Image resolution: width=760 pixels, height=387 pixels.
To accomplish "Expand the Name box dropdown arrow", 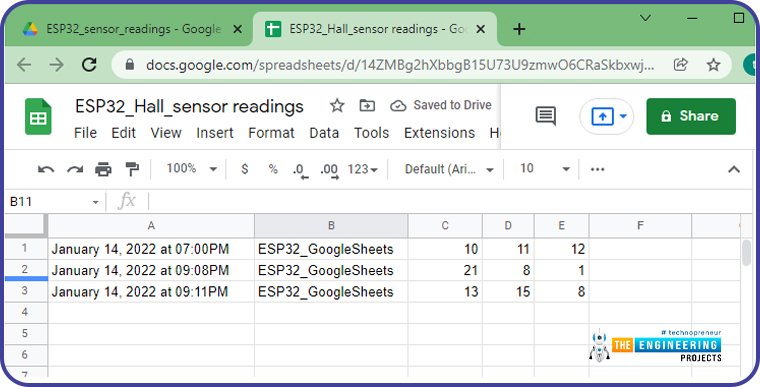I will coord(95,202).
